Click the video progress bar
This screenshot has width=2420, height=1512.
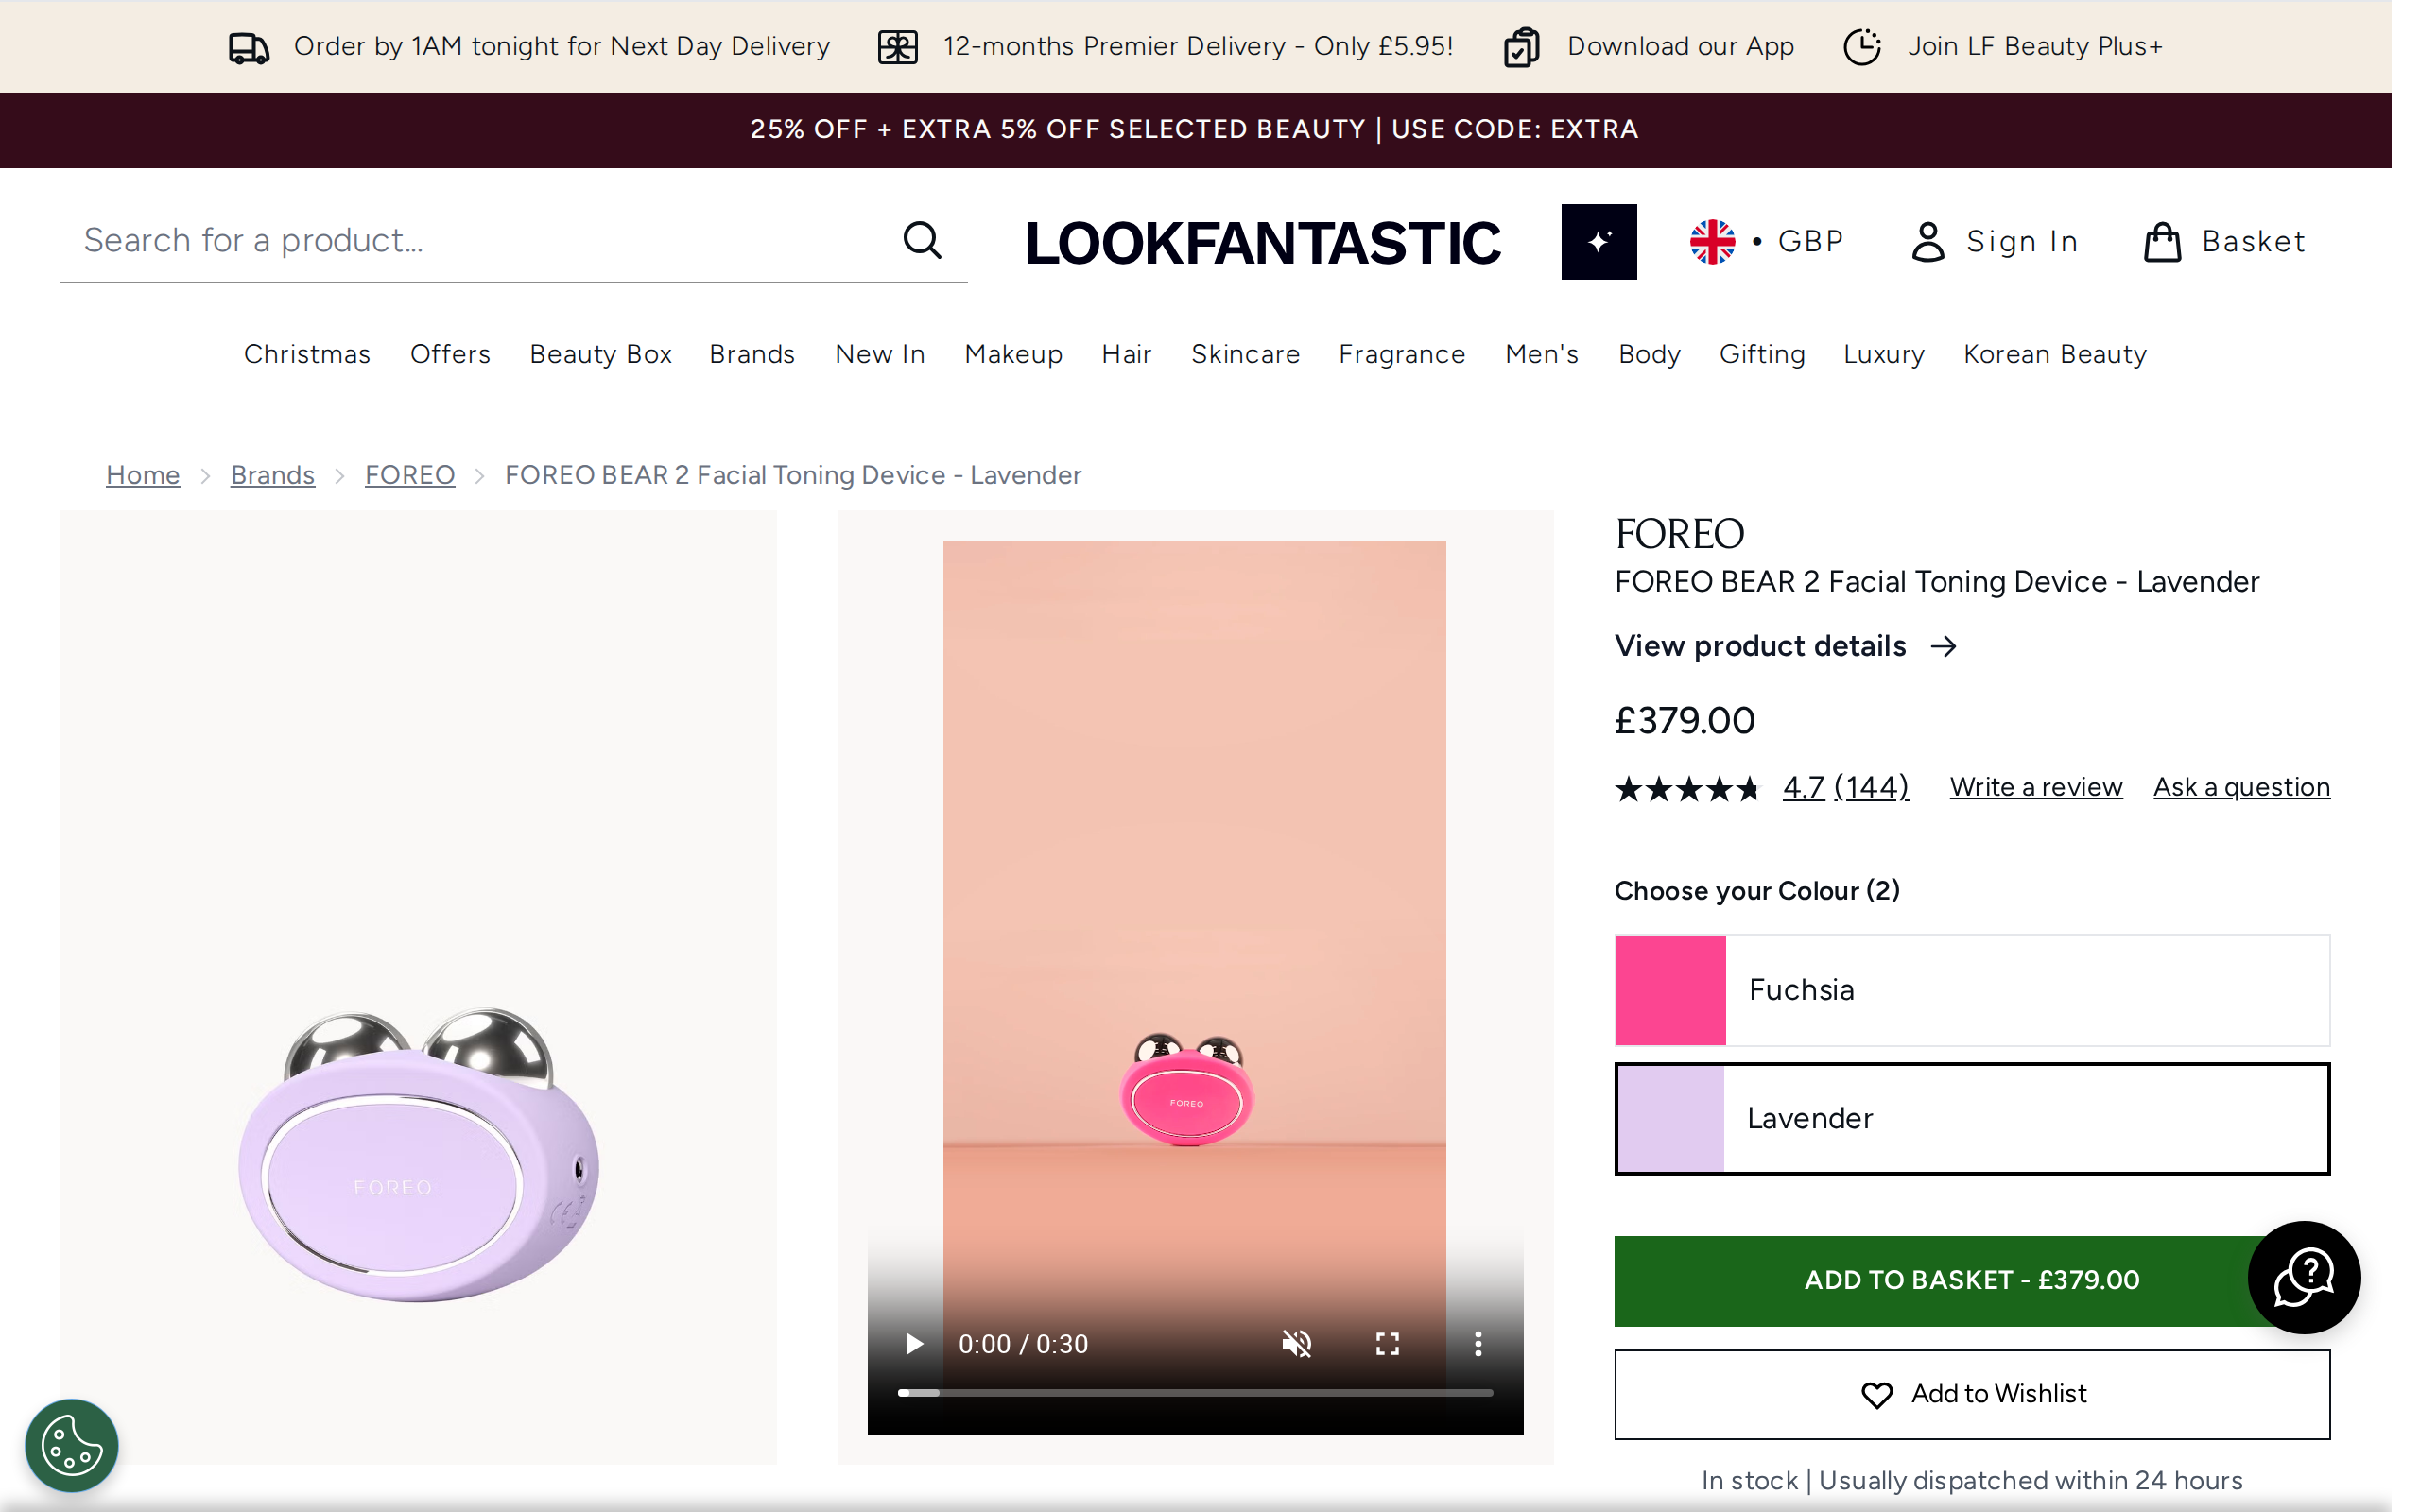coord(1195,1392)
